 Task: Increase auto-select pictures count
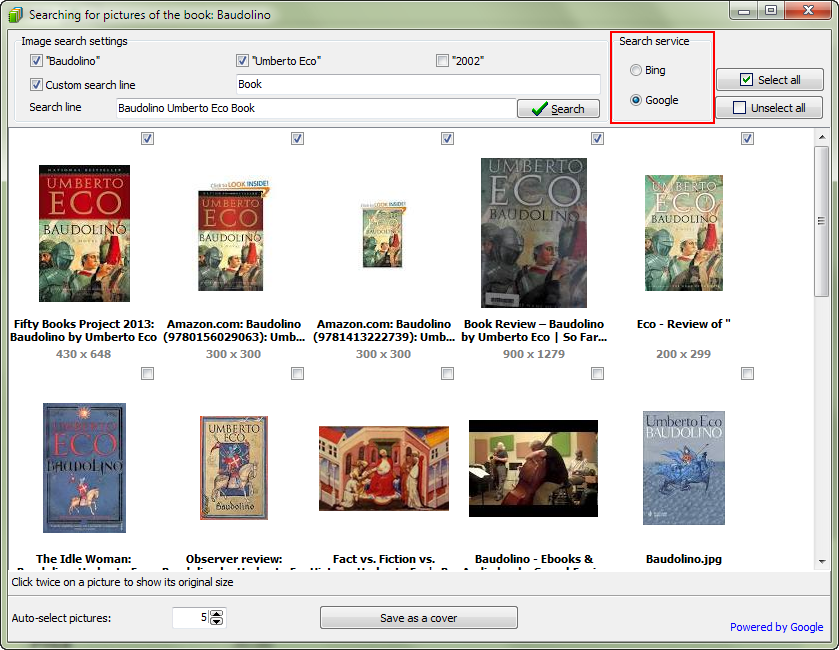(x=217, y=614)
